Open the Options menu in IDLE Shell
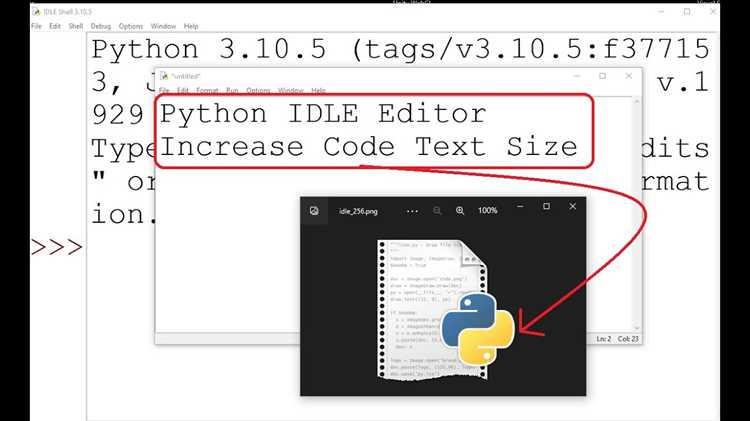This screenshot has height=421, width=750. tap(131, 26)
